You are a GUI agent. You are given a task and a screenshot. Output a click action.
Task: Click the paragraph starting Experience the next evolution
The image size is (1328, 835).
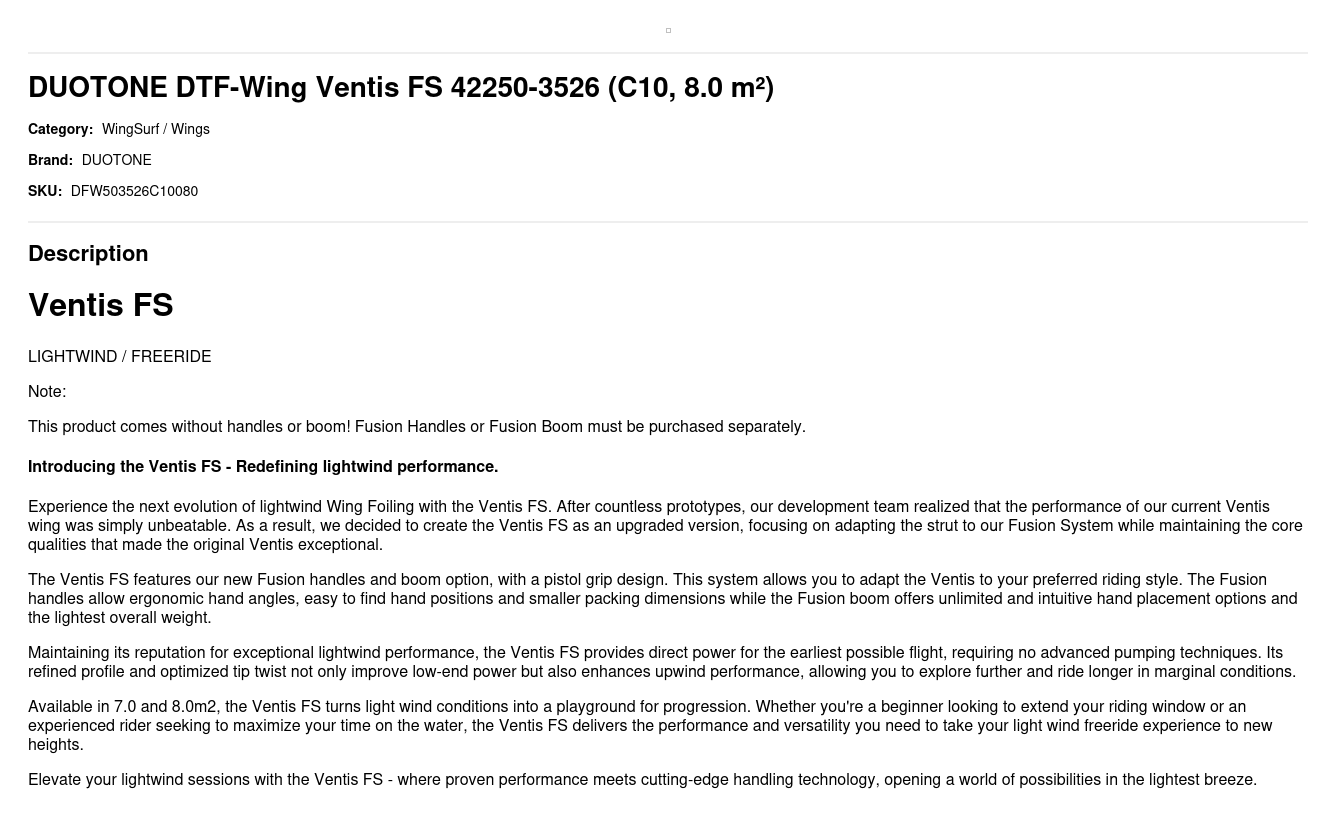point(664,525)
